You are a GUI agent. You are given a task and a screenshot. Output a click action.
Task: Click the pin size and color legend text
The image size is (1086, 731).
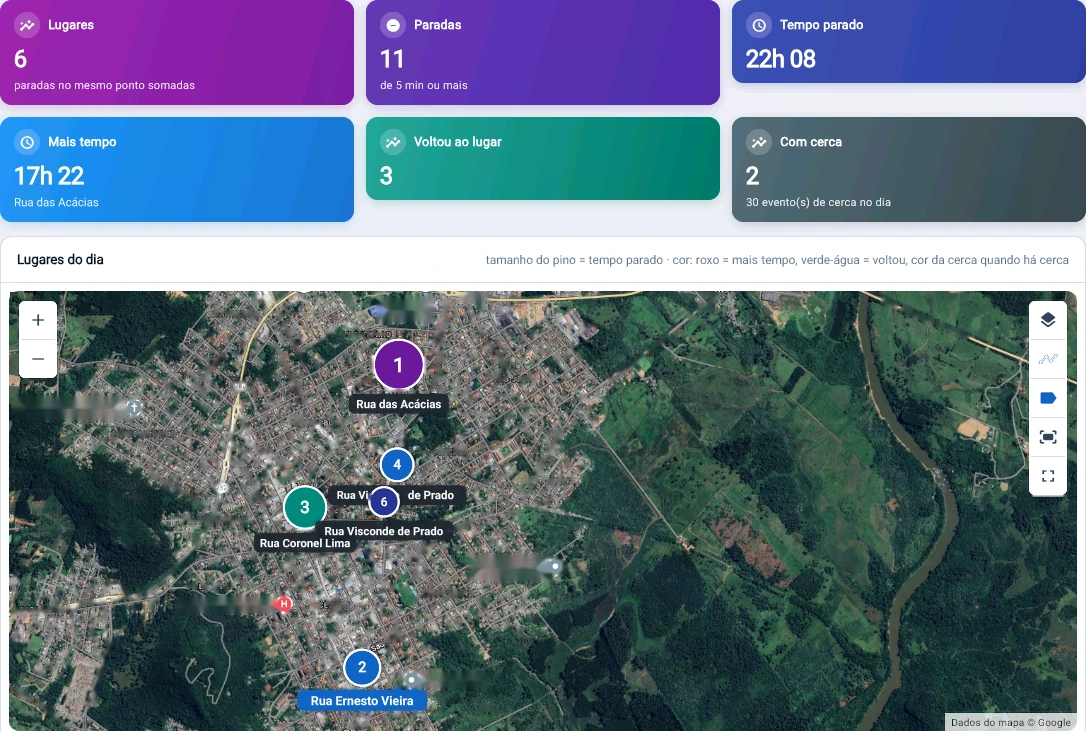click(777, 260)
